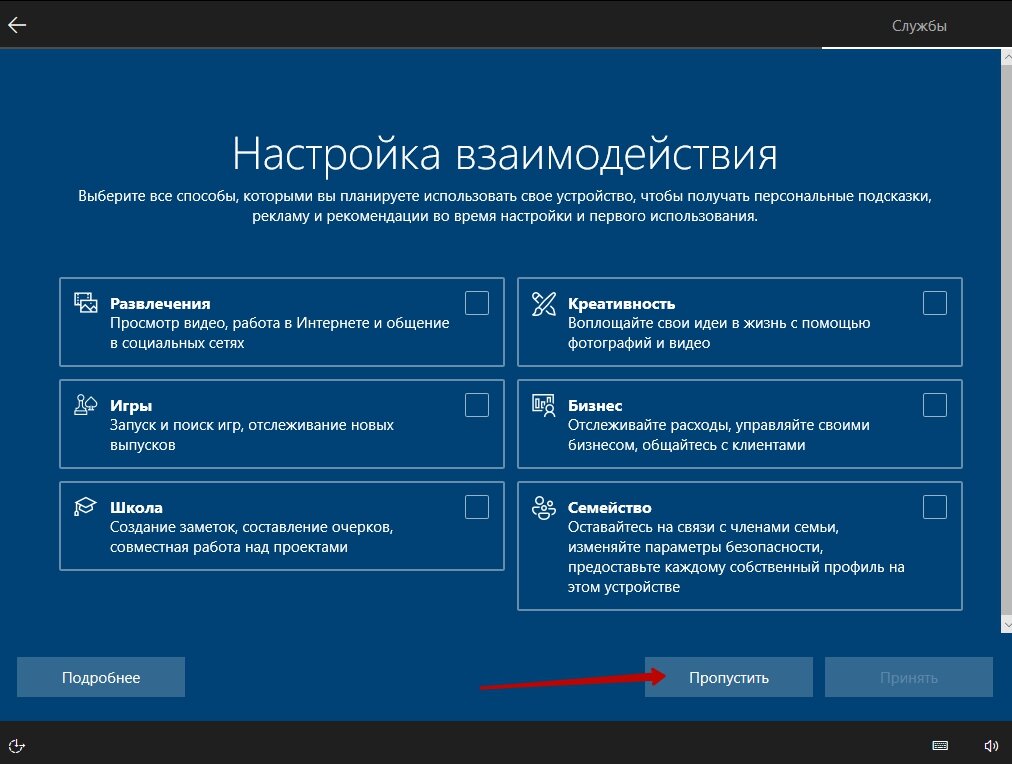Check the Креативность checkbox
This screenshot has height=764, width=1012.
click(934, 301)
